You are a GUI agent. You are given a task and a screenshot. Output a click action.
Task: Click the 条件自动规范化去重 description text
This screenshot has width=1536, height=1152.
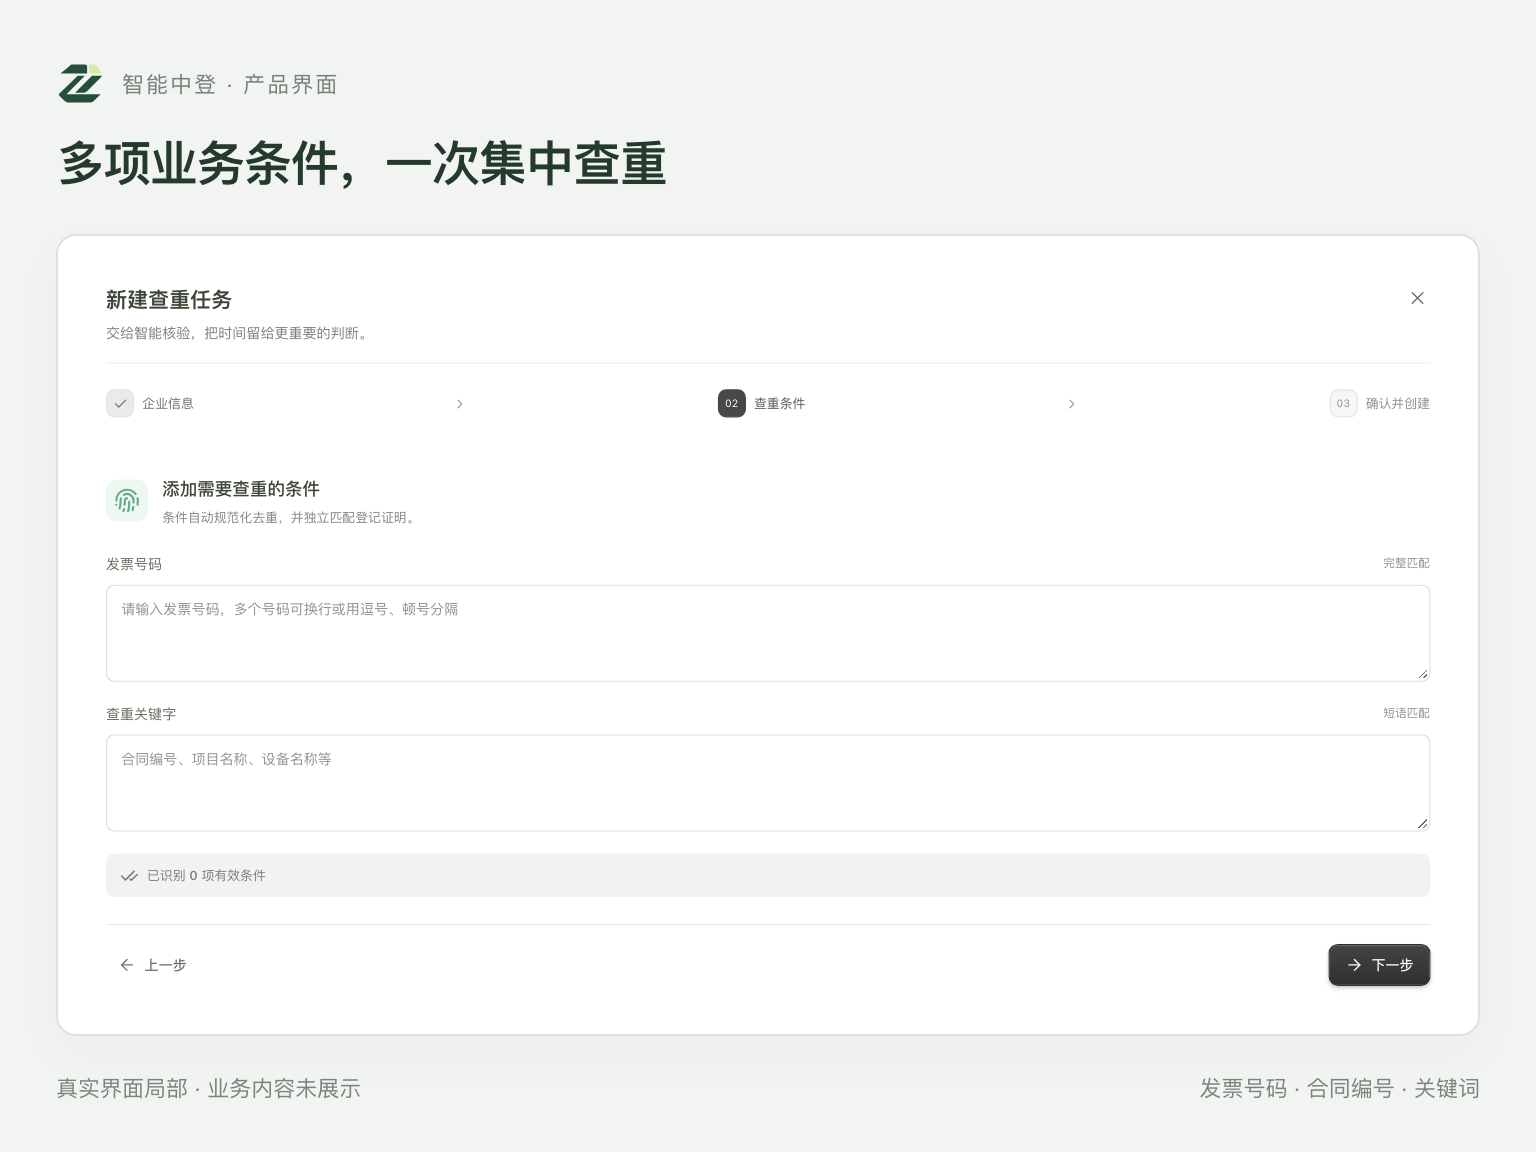(291, 517)
